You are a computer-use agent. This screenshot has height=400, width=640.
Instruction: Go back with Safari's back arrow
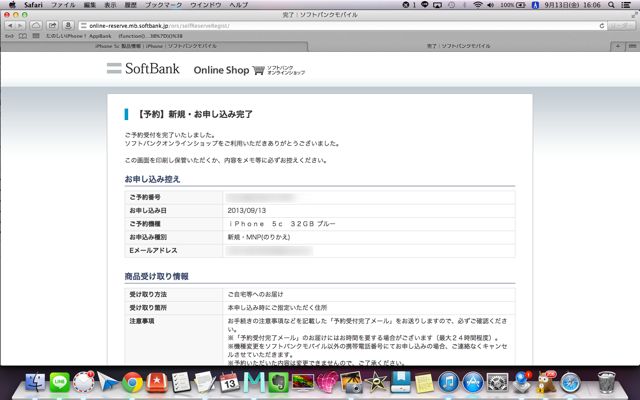pos(10,26)
